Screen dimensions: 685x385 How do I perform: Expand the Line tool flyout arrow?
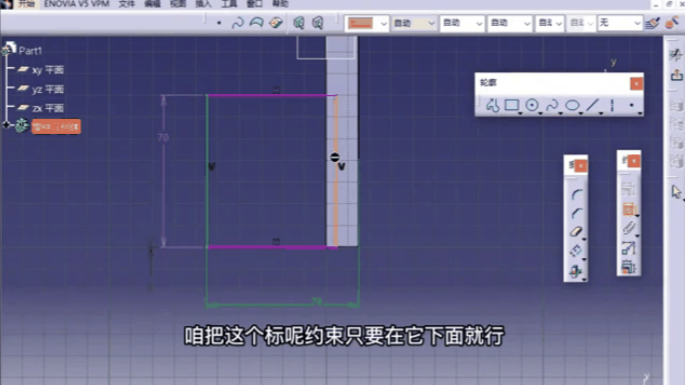601,114
